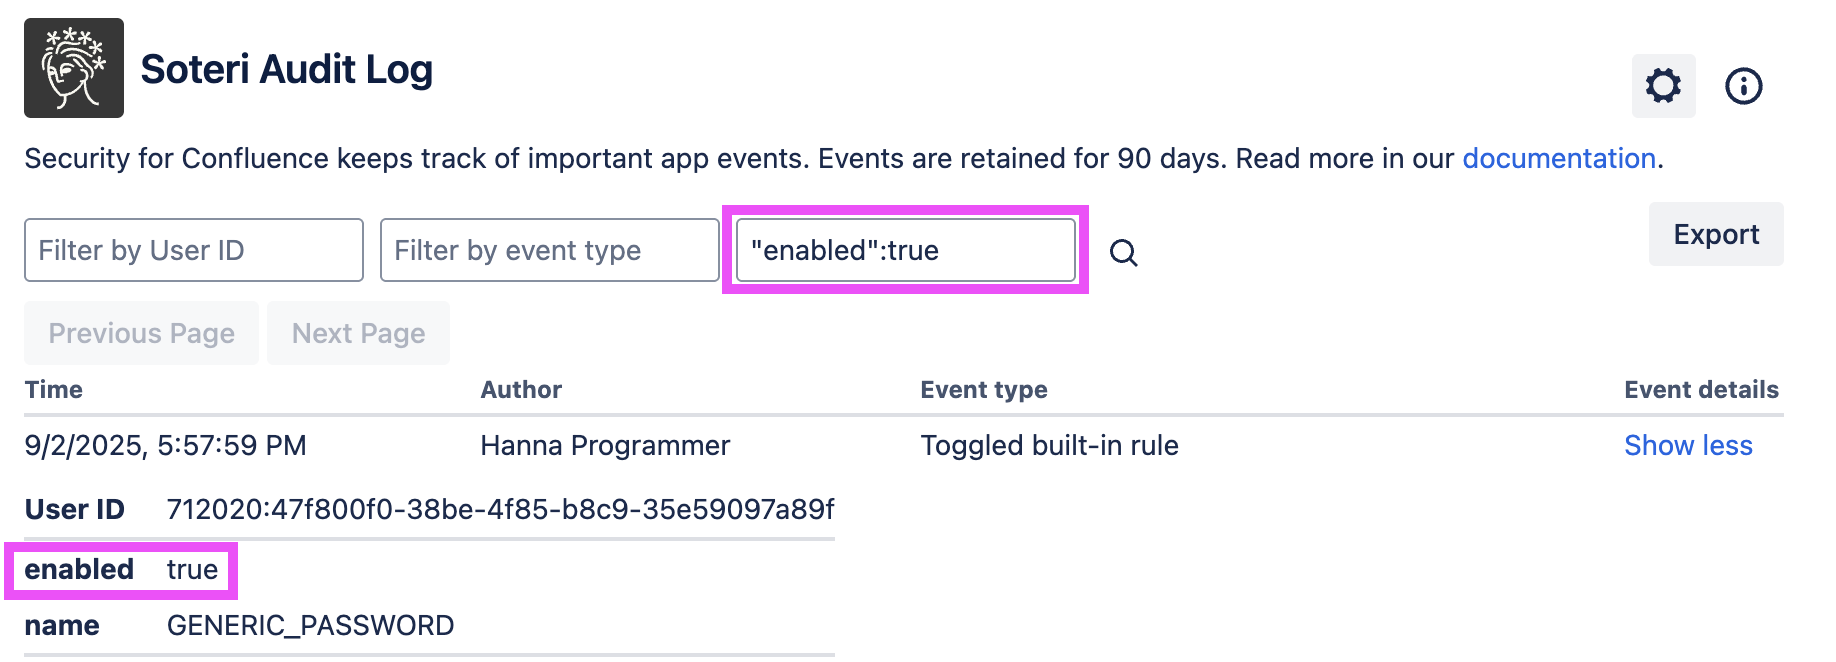The width and height of the screenshot is (1836, 662).
Task: Click the Export button
Action: tap(1715, 234)
